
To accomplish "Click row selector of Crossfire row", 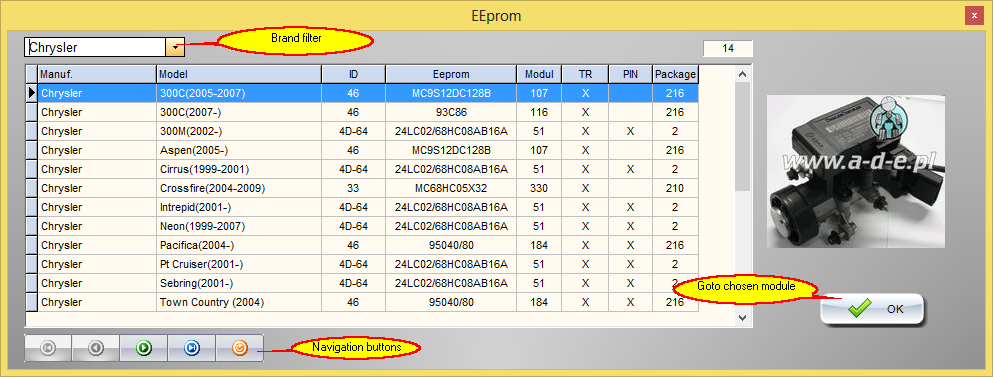I will point(31,188).
